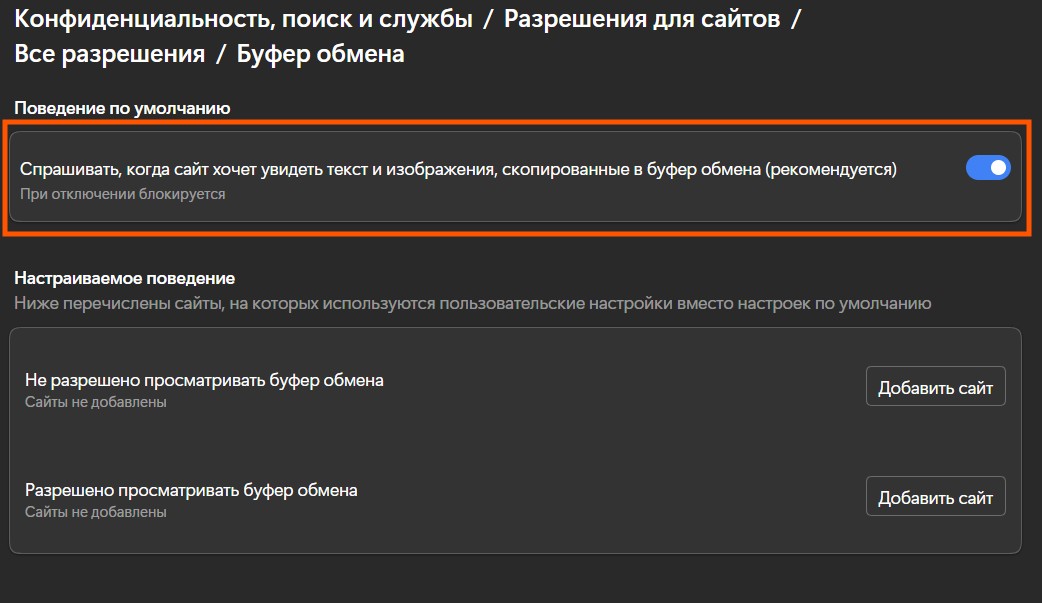Click 'Сайты не добавлены' under the not allowed list
Image resolution: width=1042 pixels, height=603 pixels.
[x=95, y=402]
